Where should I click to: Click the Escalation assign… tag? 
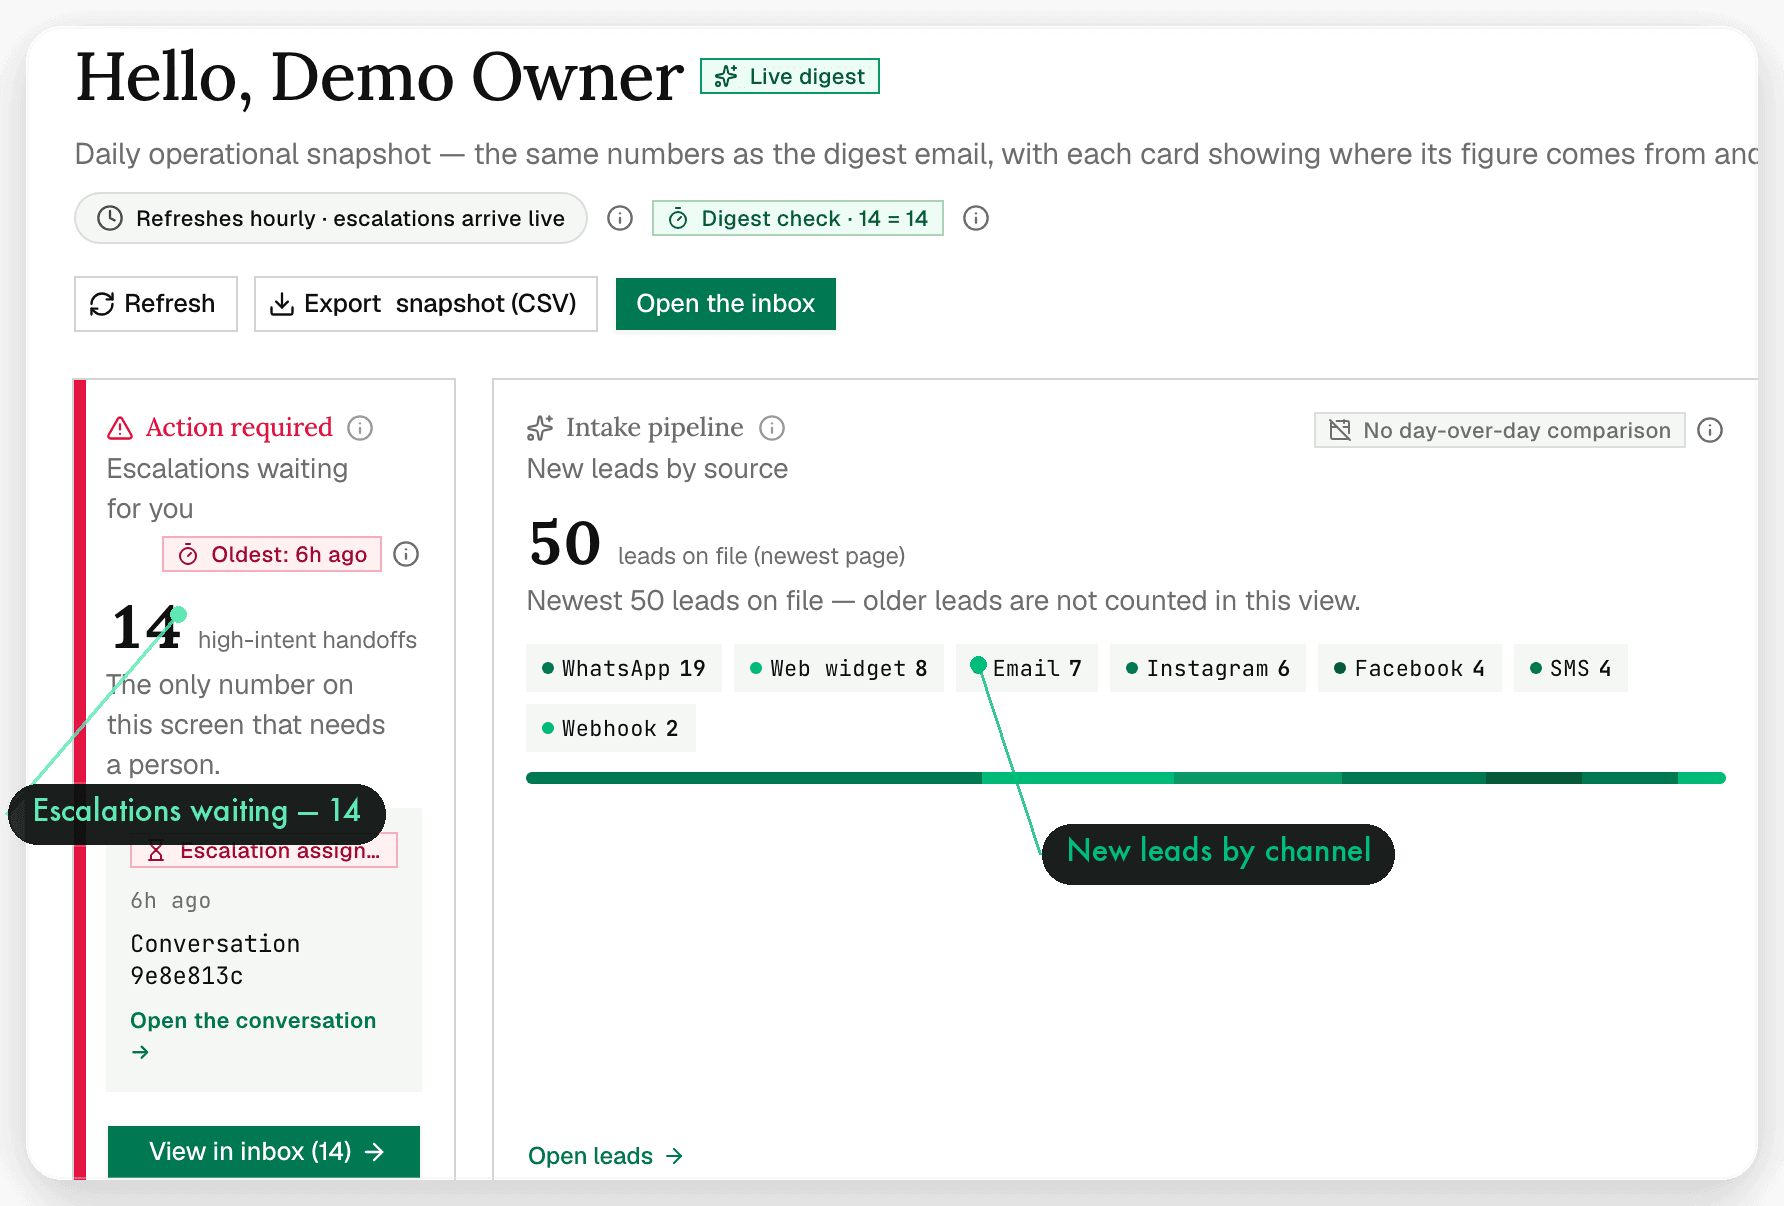pyautogui.click(x=264, y=851)
